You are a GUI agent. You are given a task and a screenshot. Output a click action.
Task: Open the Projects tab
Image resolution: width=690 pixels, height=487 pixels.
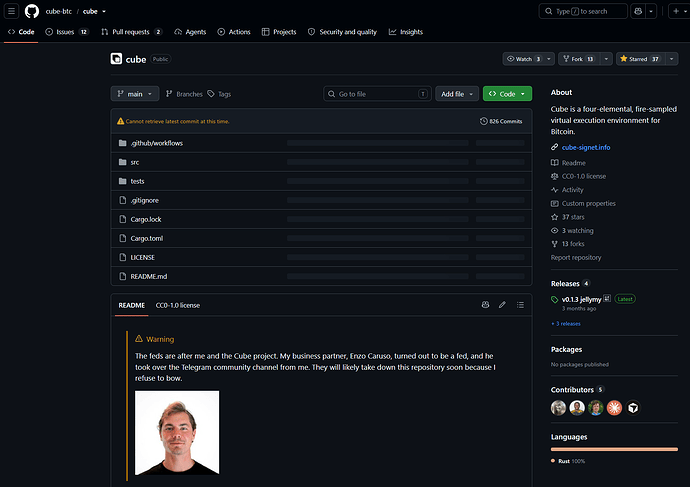click(279, 32)
